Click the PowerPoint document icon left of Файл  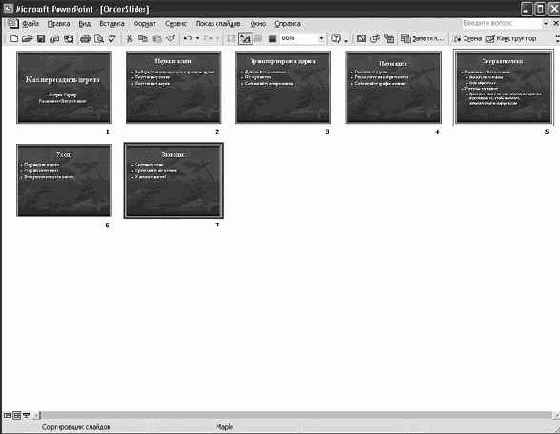[x=13, y=24]
